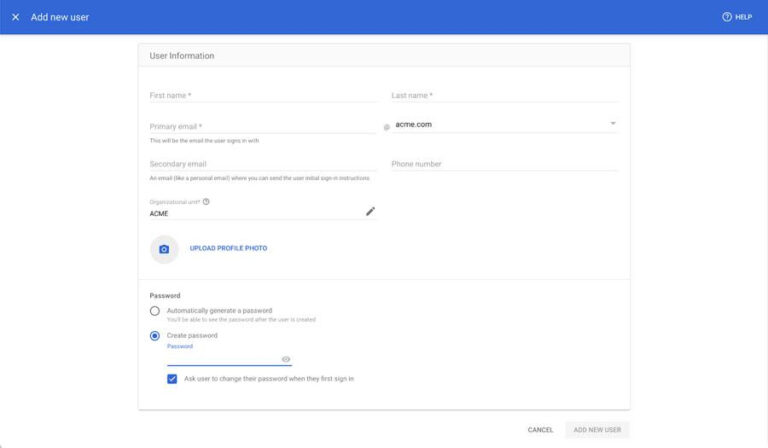This screenshot has height=448, width=768.
Task: Select the Create password radio button
Action: pos(155,336)
